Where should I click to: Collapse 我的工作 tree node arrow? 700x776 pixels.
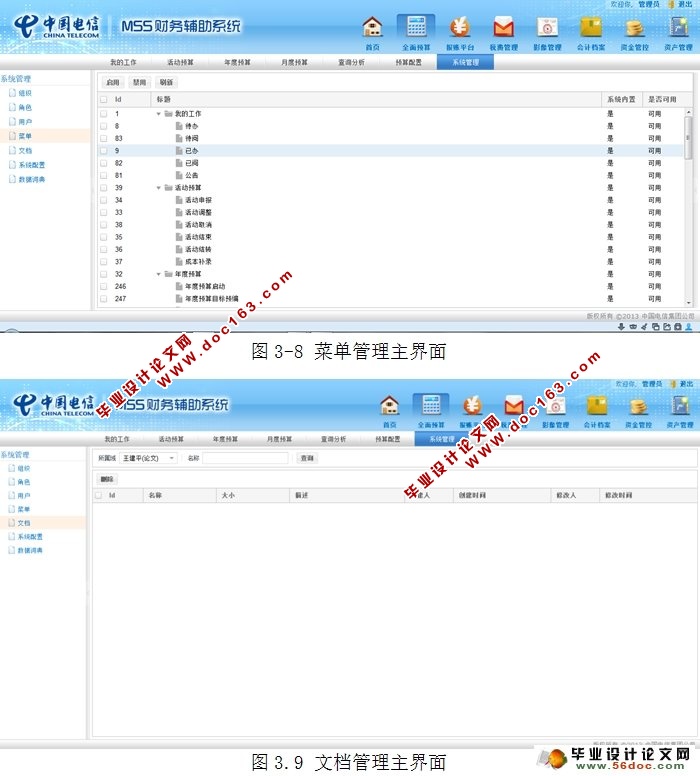point(158,114)
